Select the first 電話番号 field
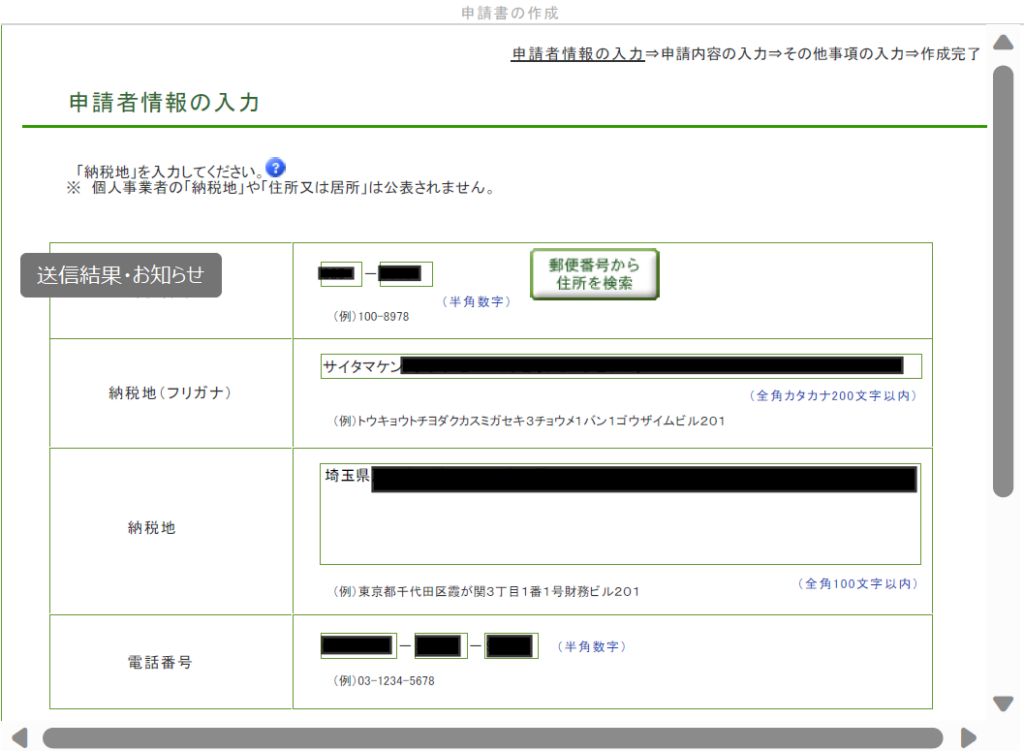Viewport: 1024px width, 751px height. [358, 646]
